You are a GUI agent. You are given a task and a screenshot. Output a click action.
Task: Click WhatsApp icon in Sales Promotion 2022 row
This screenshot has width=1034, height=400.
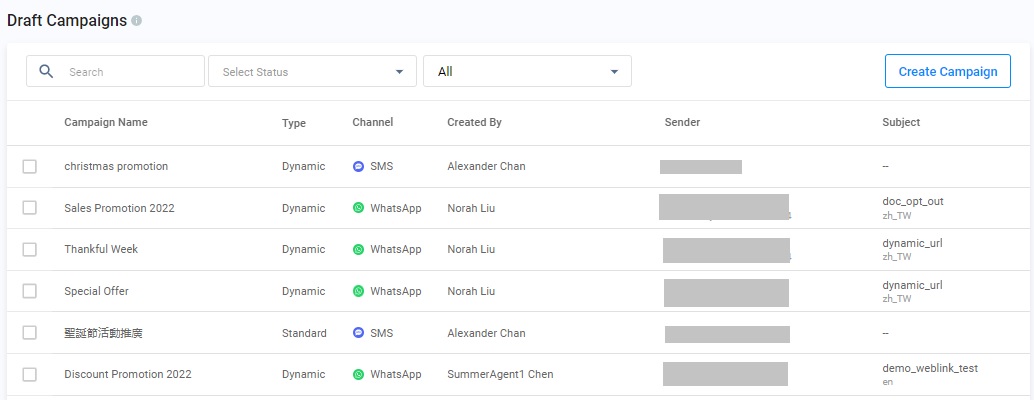tap(358, 208)
